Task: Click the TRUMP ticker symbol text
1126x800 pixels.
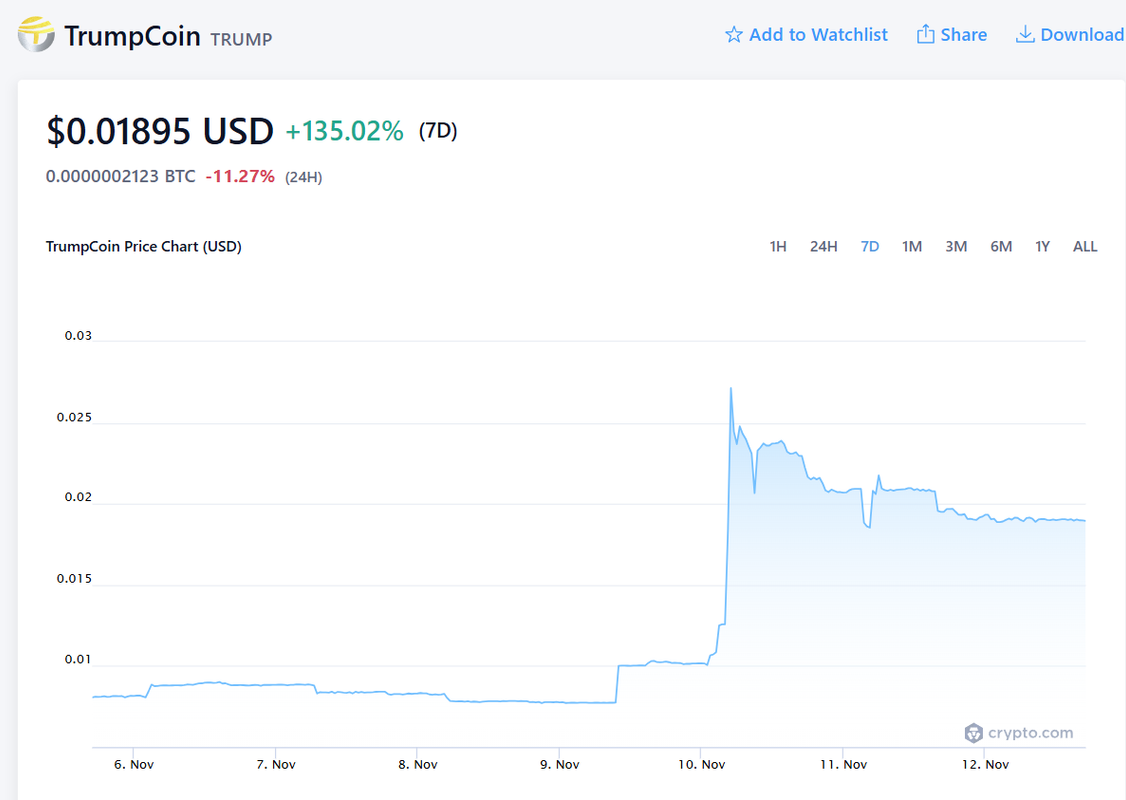Action: click(241, 39)
